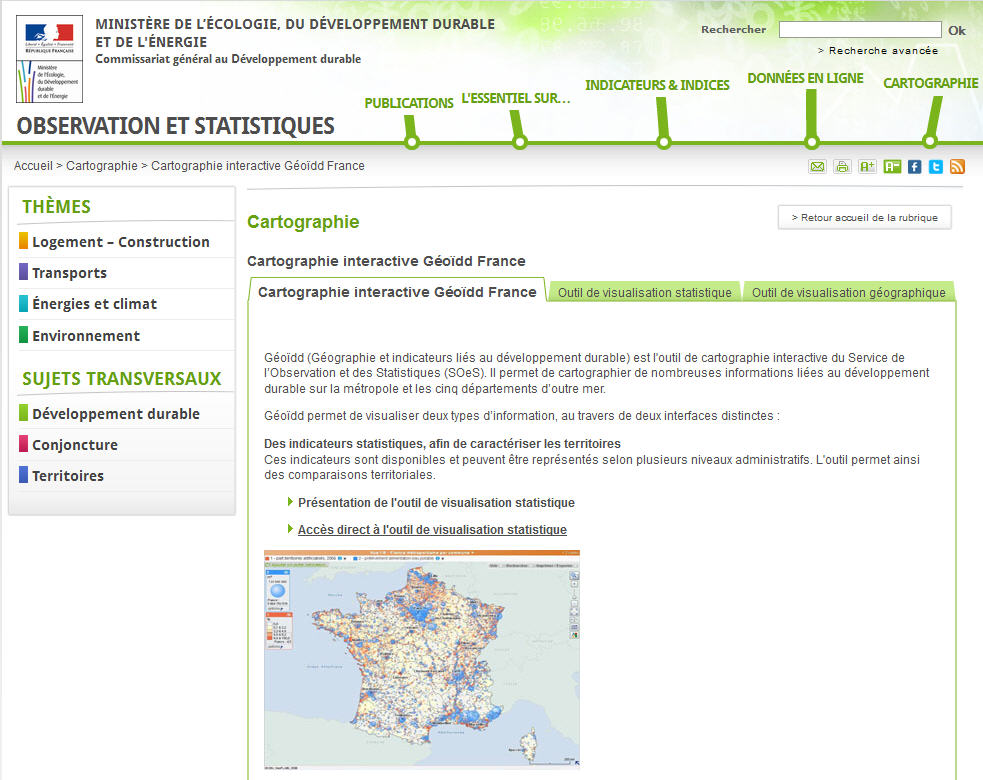Open the Données en ligne menu

[x=805, y=78]
